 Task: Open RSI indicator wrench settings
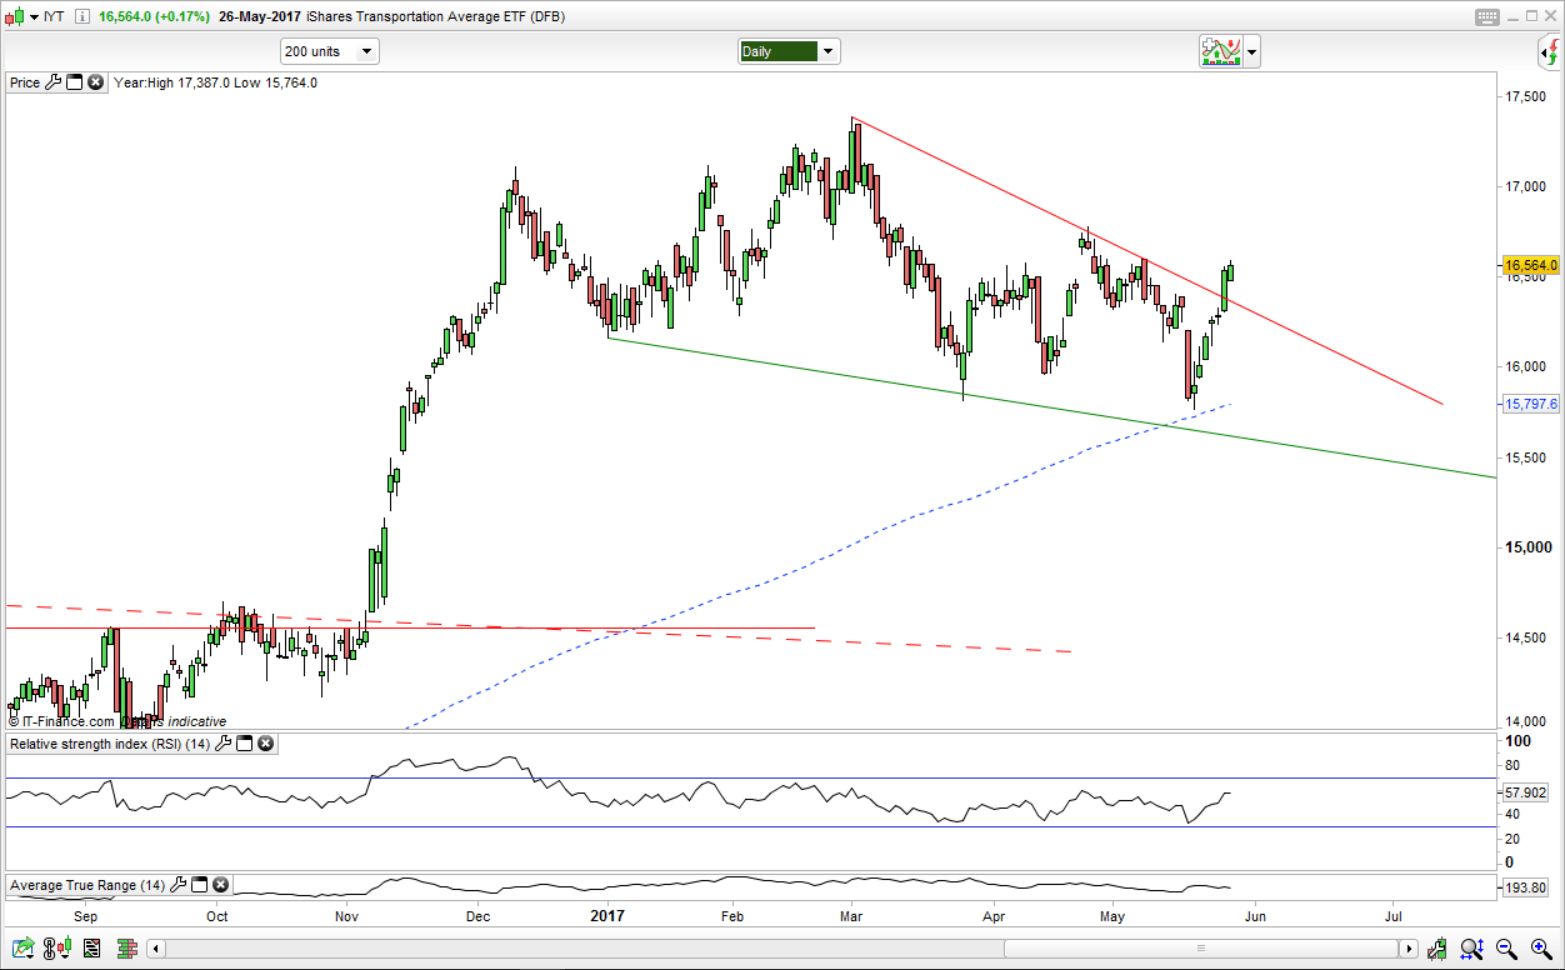tap(223, 743)
